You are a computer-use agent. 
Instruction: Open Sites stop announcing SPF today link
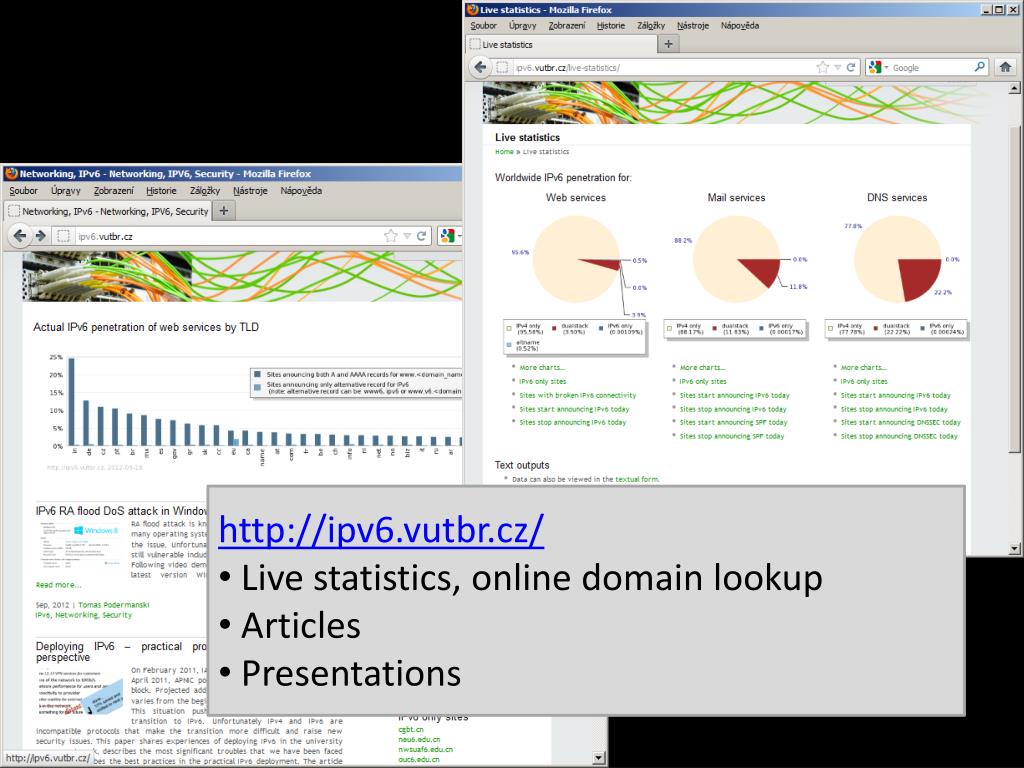coord(731,436)
